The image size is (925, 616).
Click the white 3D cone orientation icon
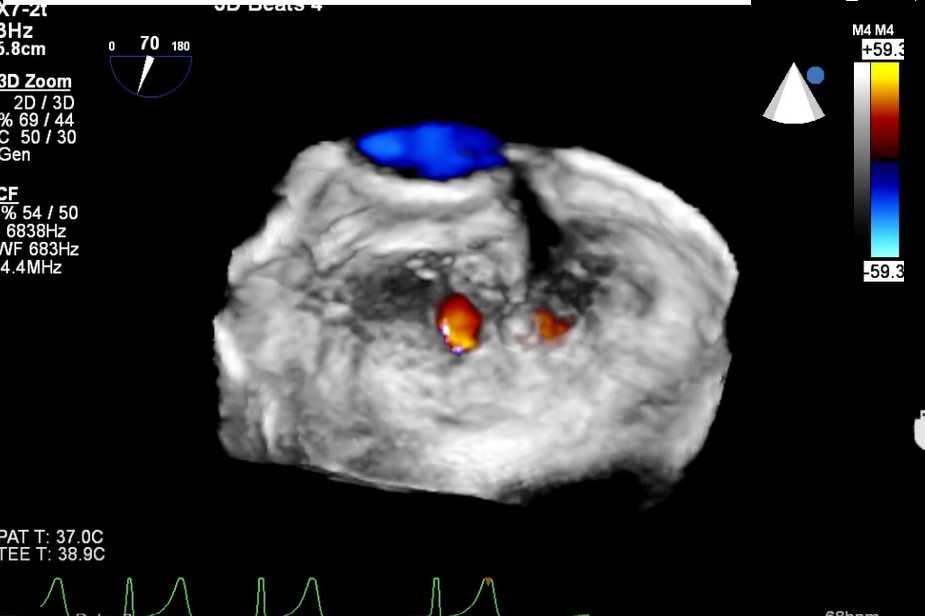[792, 96]
